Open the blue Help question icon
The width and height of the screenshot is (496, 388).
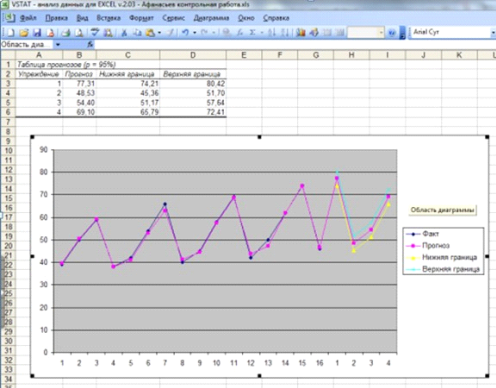[392, 33]
